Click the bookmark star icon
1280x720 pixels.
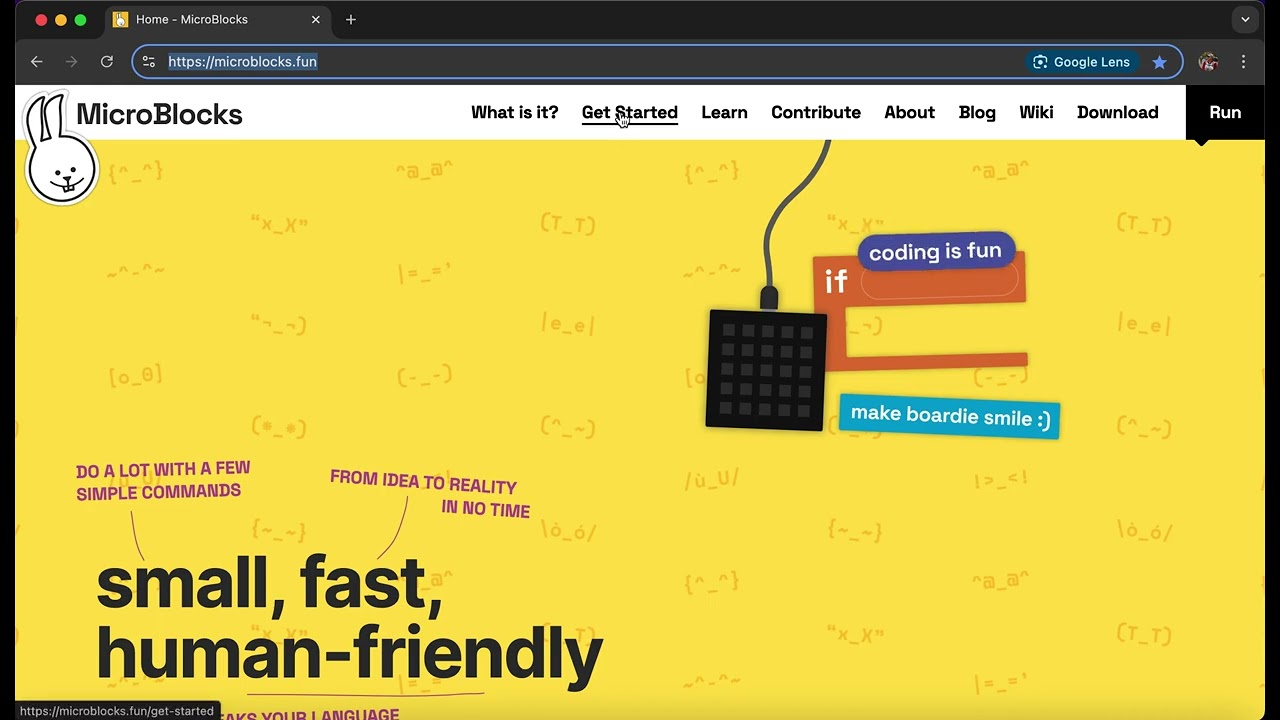1159,62
